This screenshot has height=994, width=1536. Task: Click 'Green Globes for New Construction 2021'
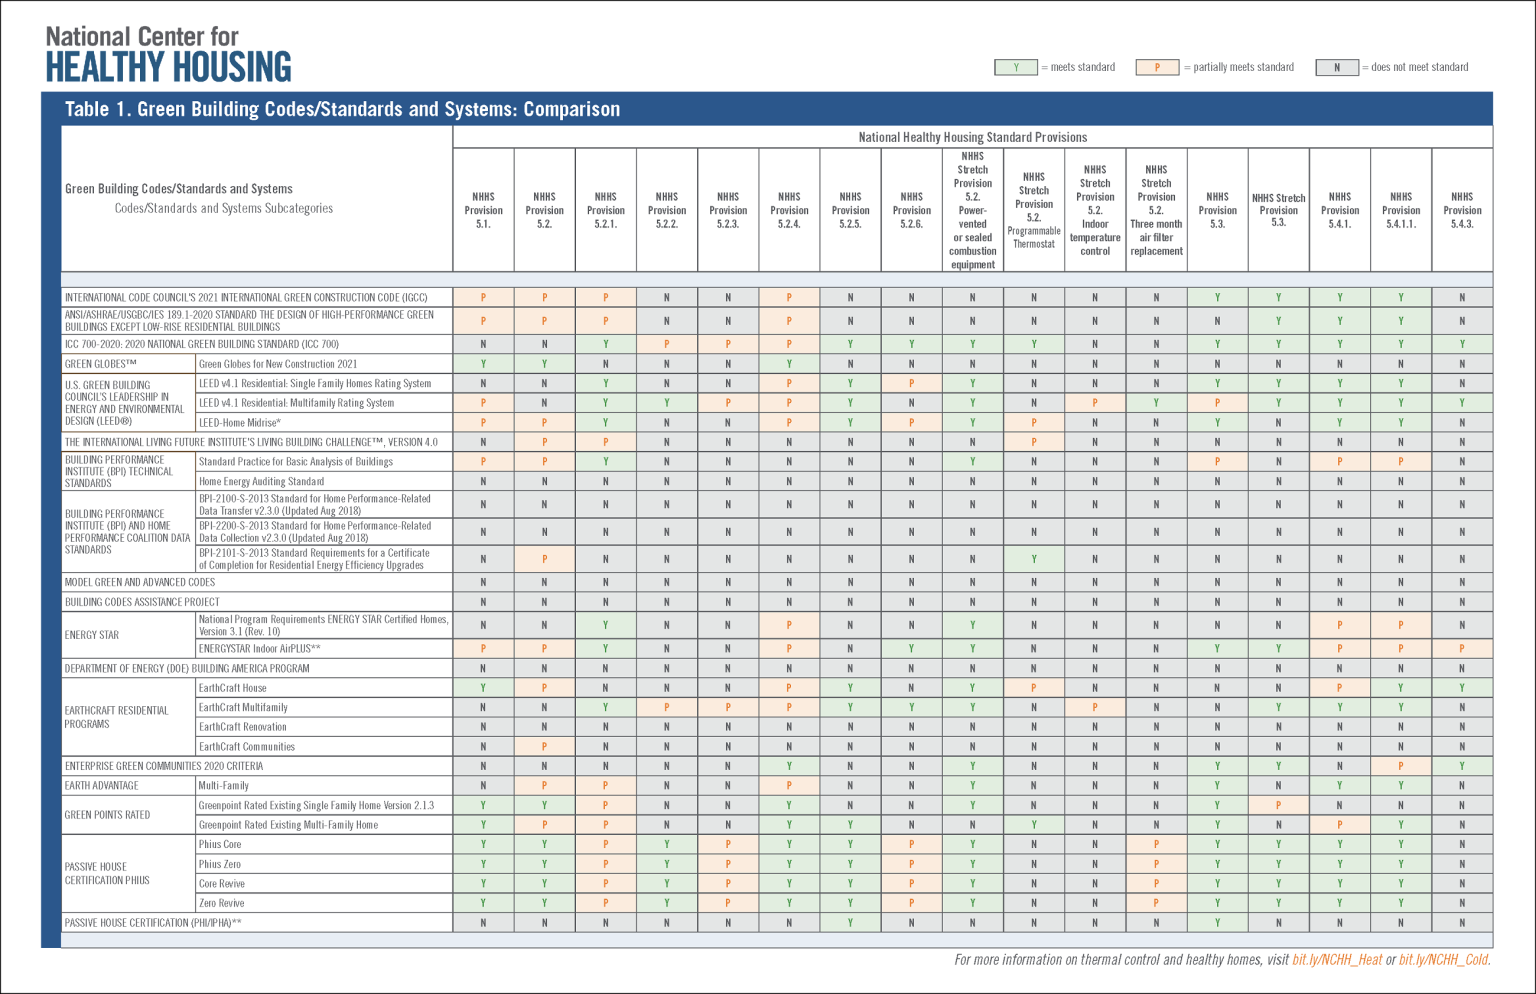278,364
